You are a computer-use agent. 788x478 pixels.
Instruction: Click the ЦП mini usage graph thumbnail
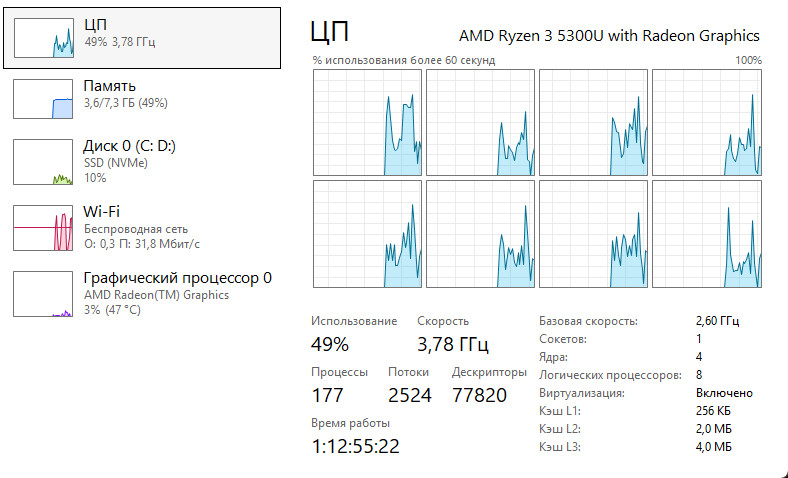click(44, 38)
